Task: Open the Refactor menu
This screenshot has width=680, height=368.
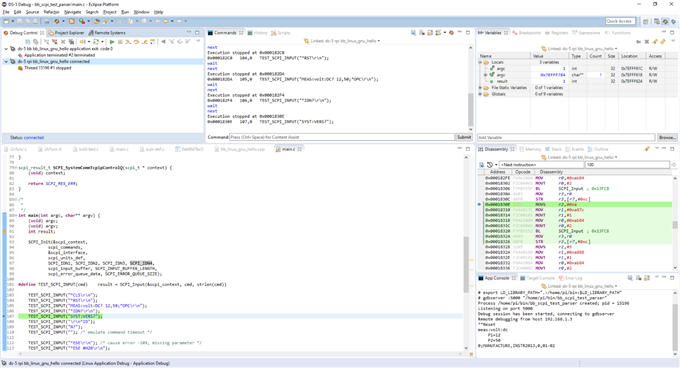Action: (51, 12)
